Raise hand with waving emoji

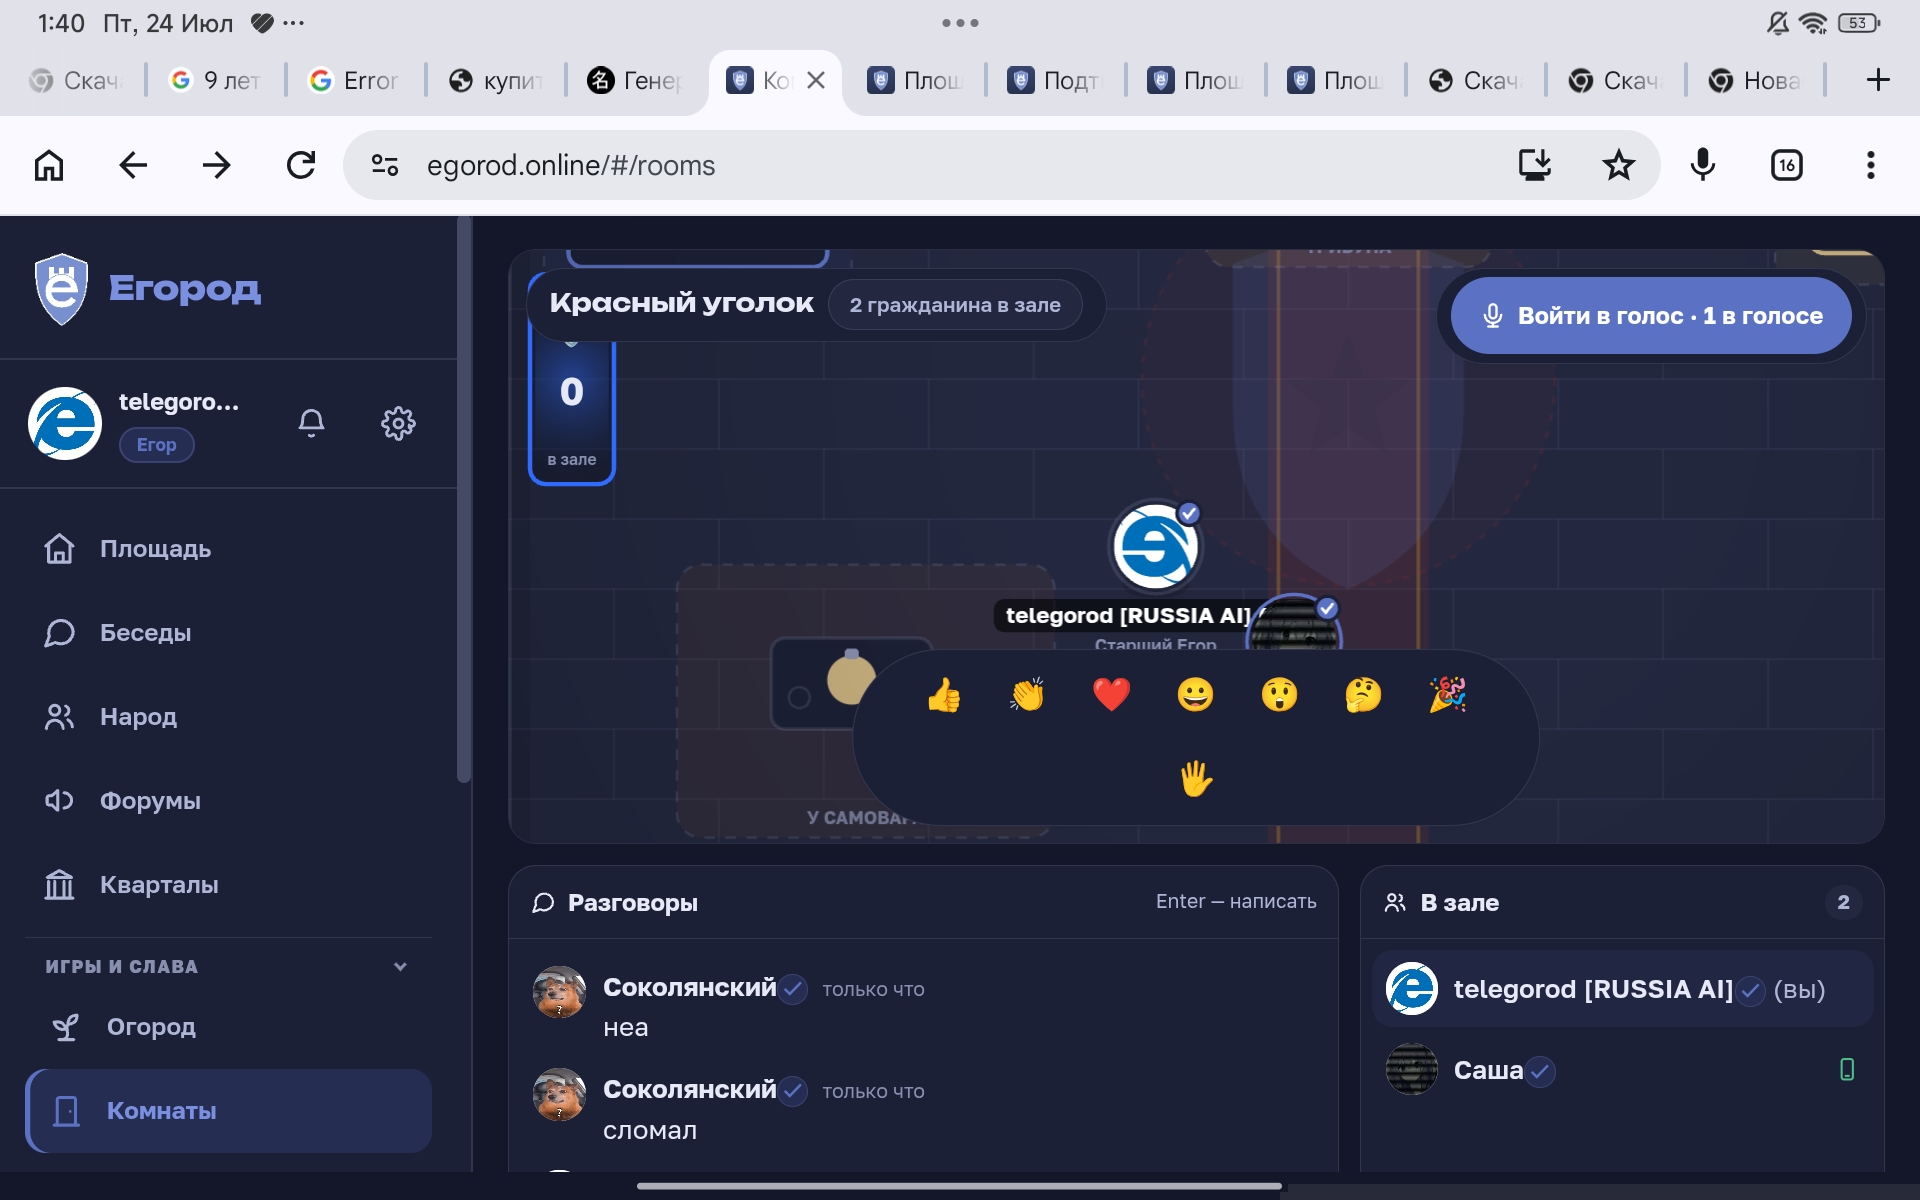click(1196, 778)
